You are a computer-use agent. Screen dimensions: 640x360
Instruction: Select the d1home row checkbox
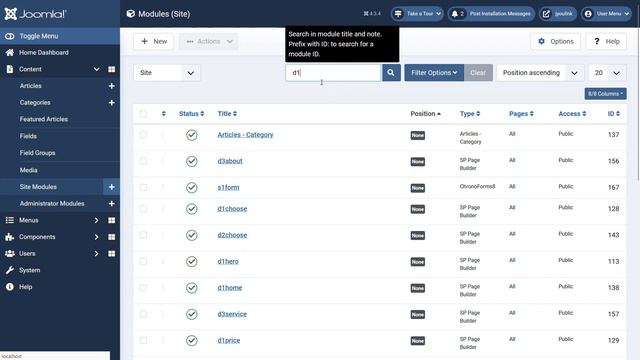(143, 288)
